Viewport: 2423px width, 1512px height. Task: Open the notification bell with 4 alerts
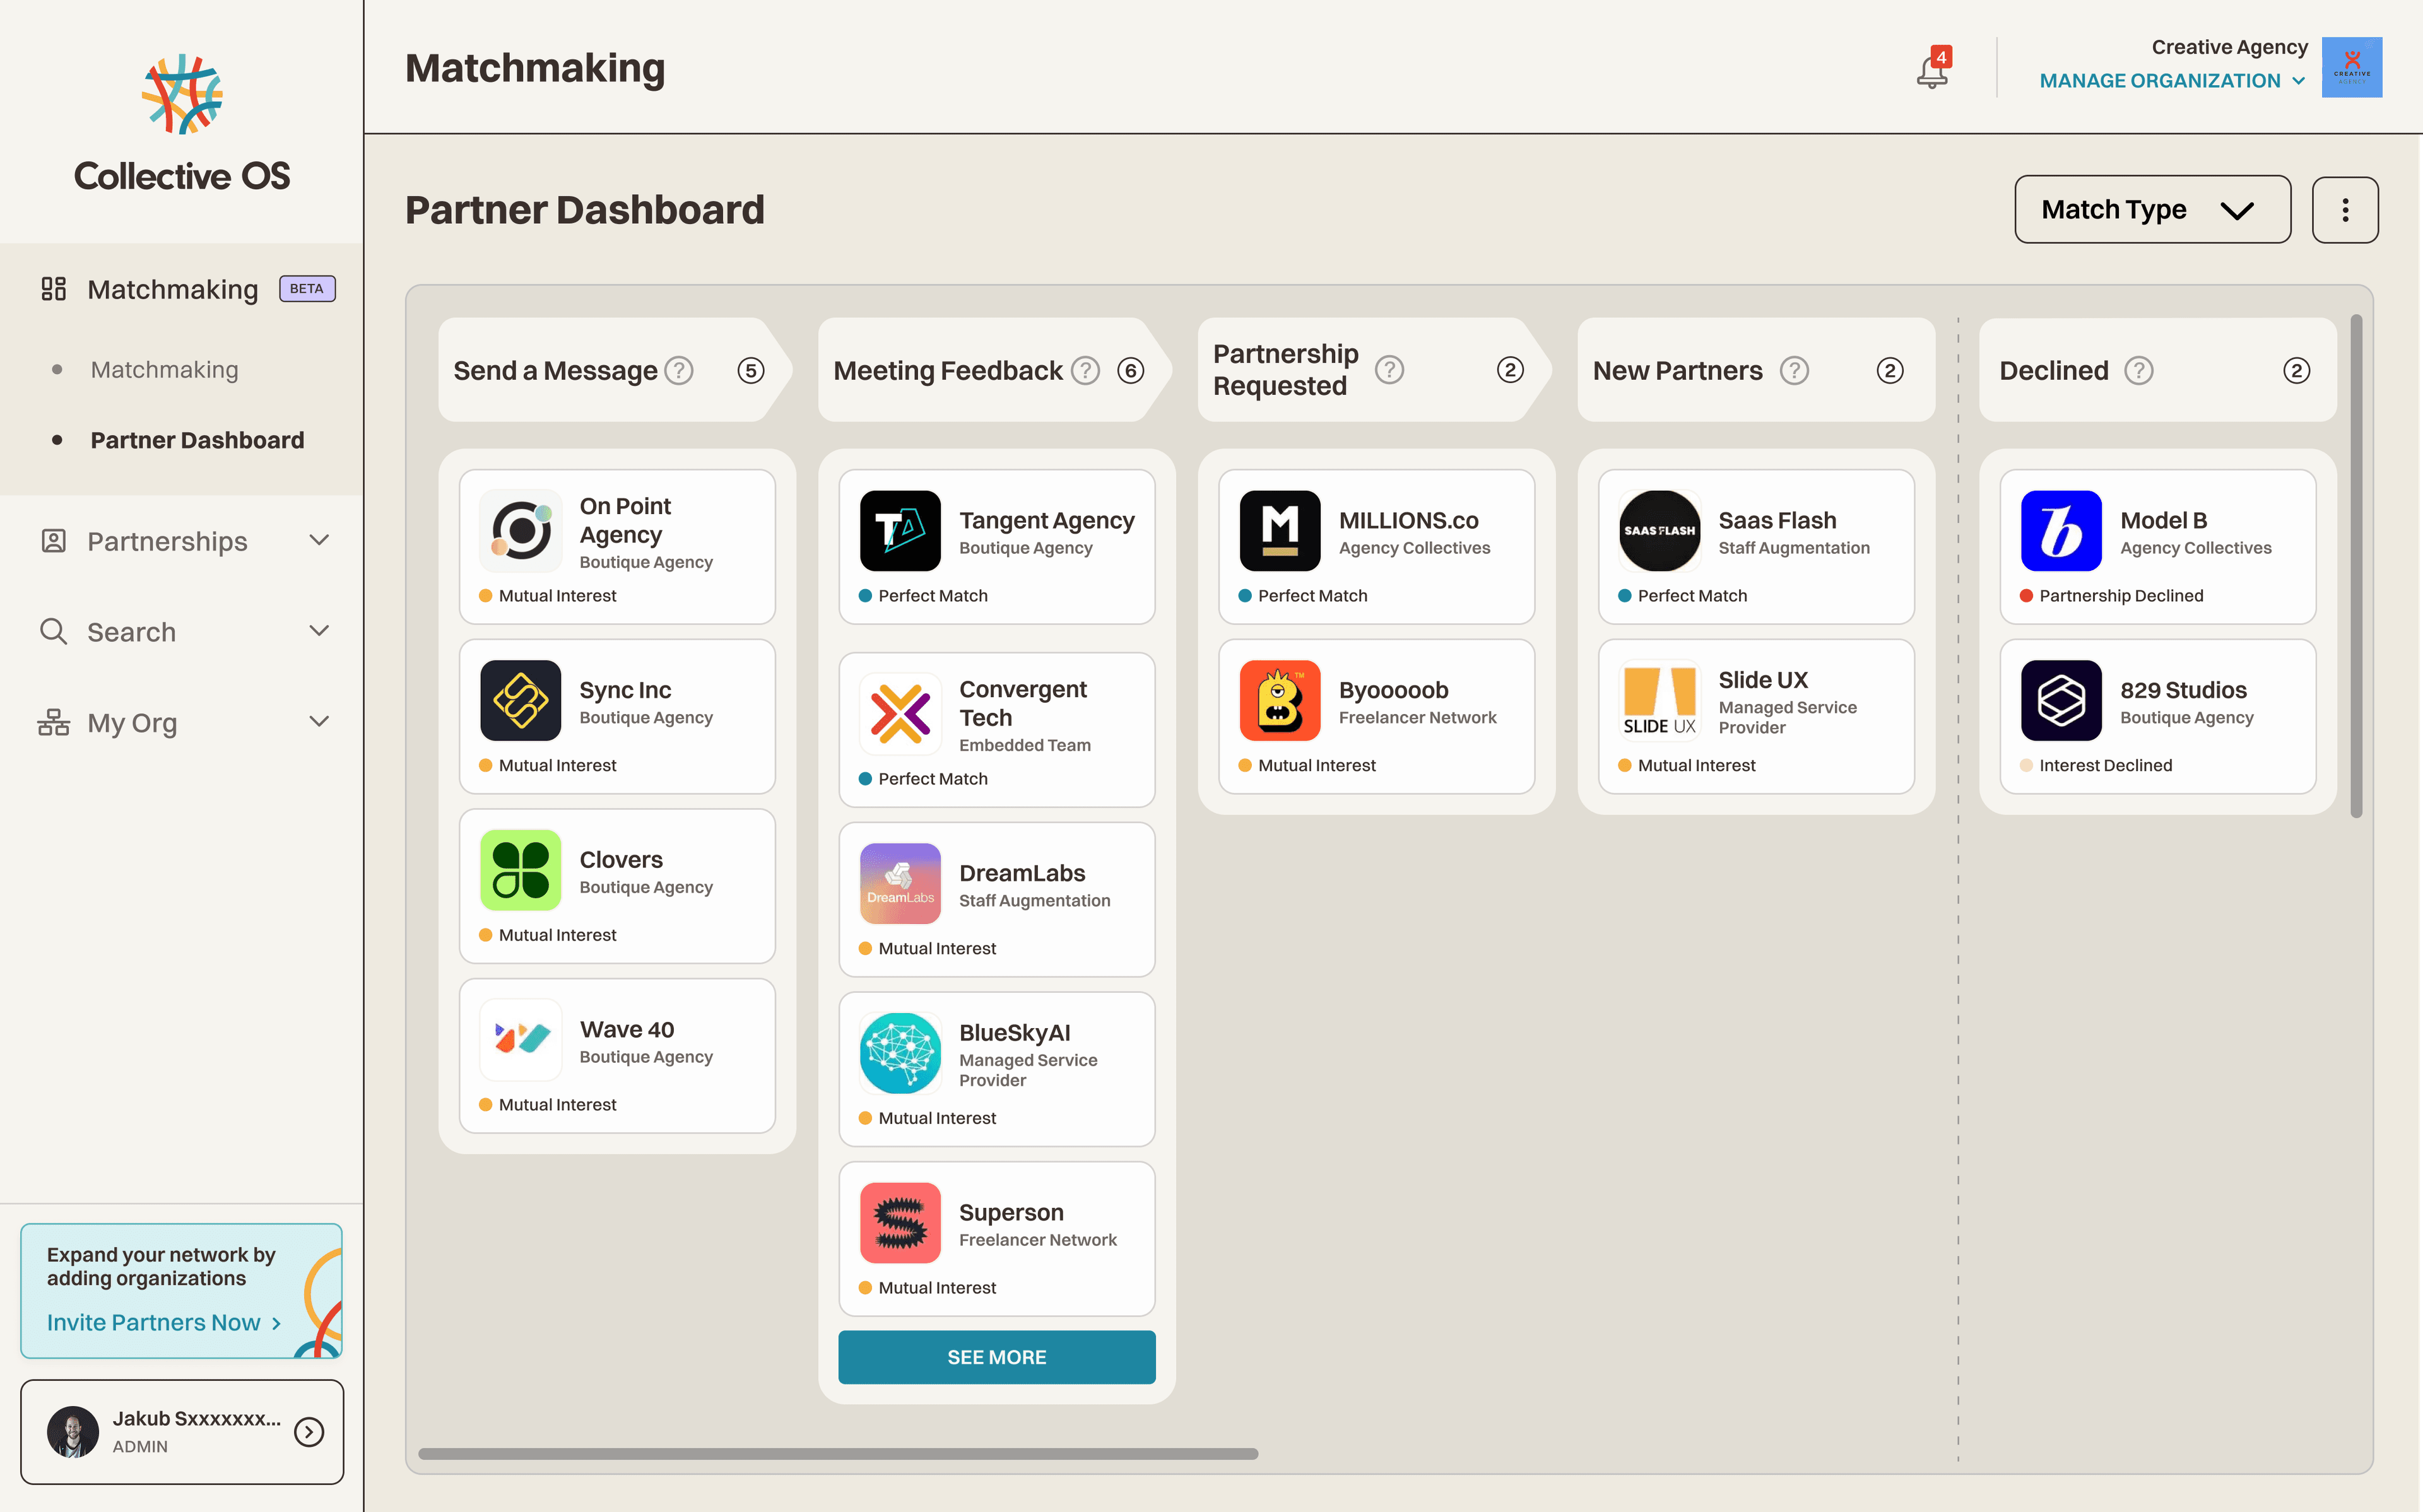click(1930, 70)
